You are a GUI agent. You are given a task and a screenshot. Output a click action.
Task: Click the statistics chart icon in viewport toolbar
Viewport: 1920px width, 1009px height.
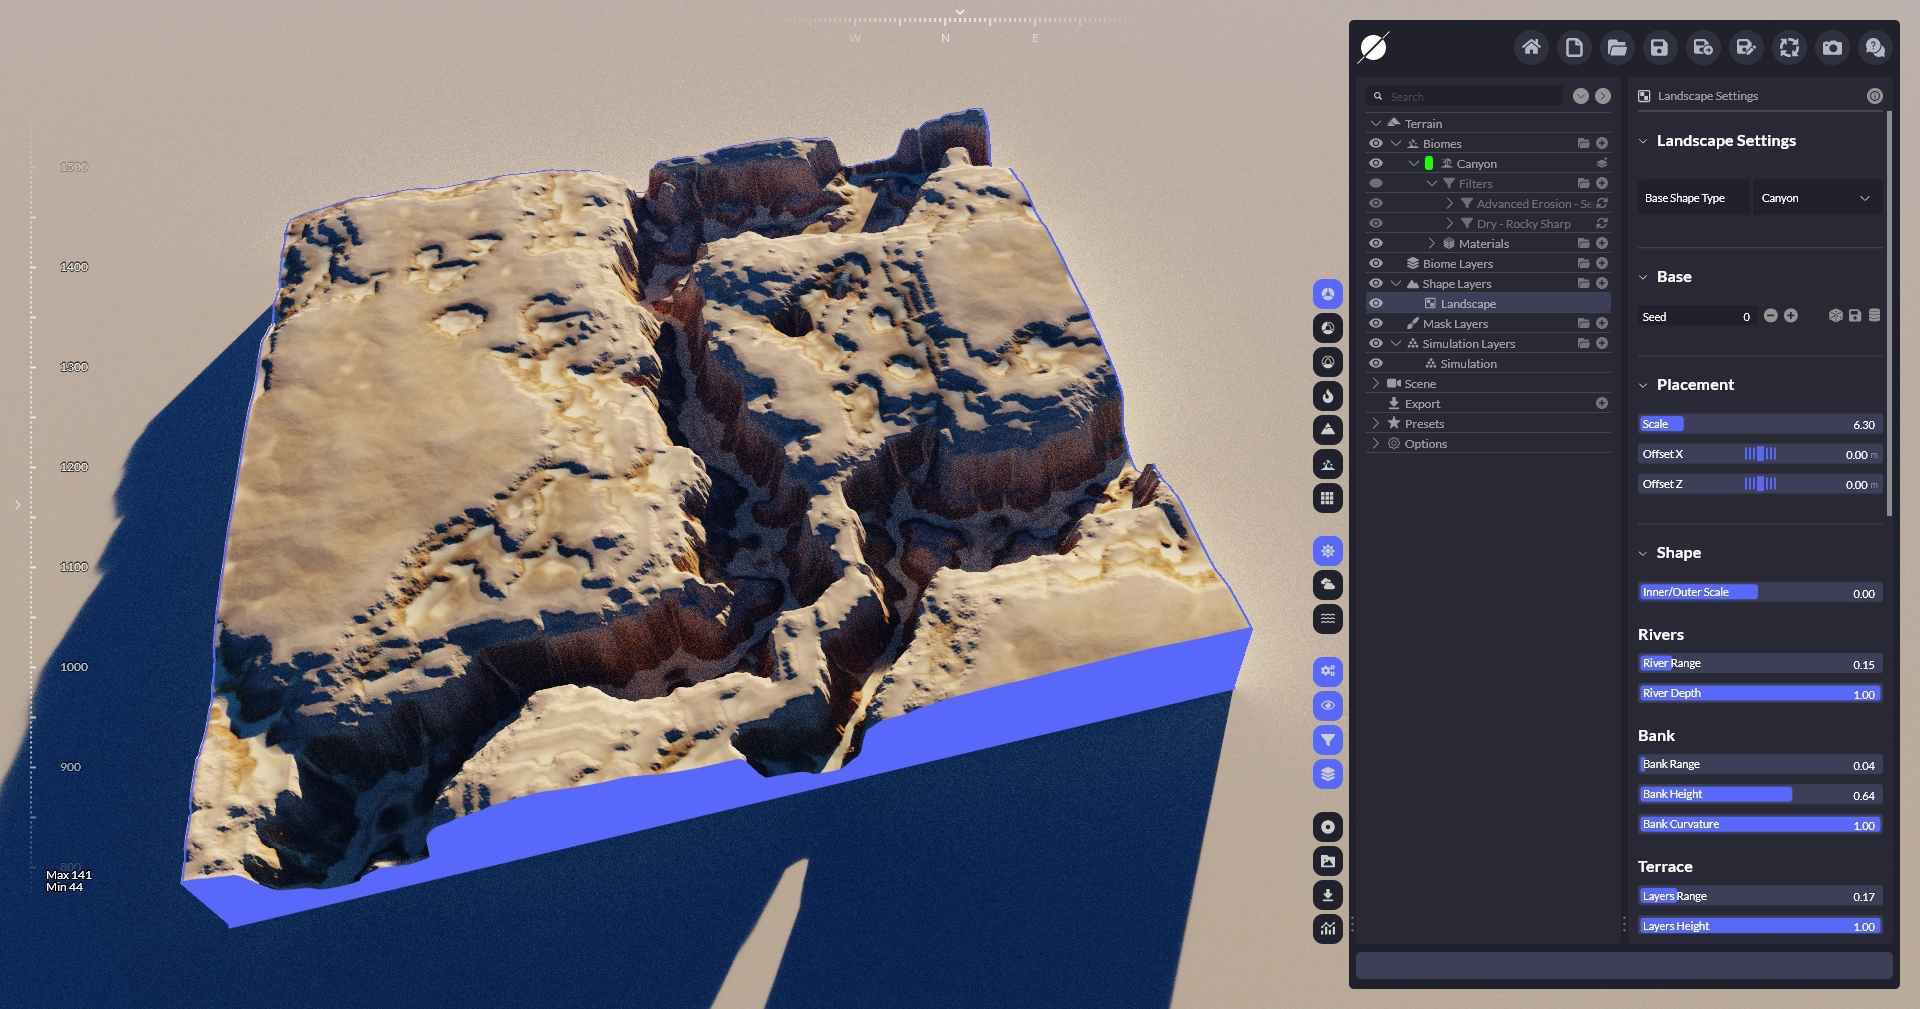tap(1327, 929)
